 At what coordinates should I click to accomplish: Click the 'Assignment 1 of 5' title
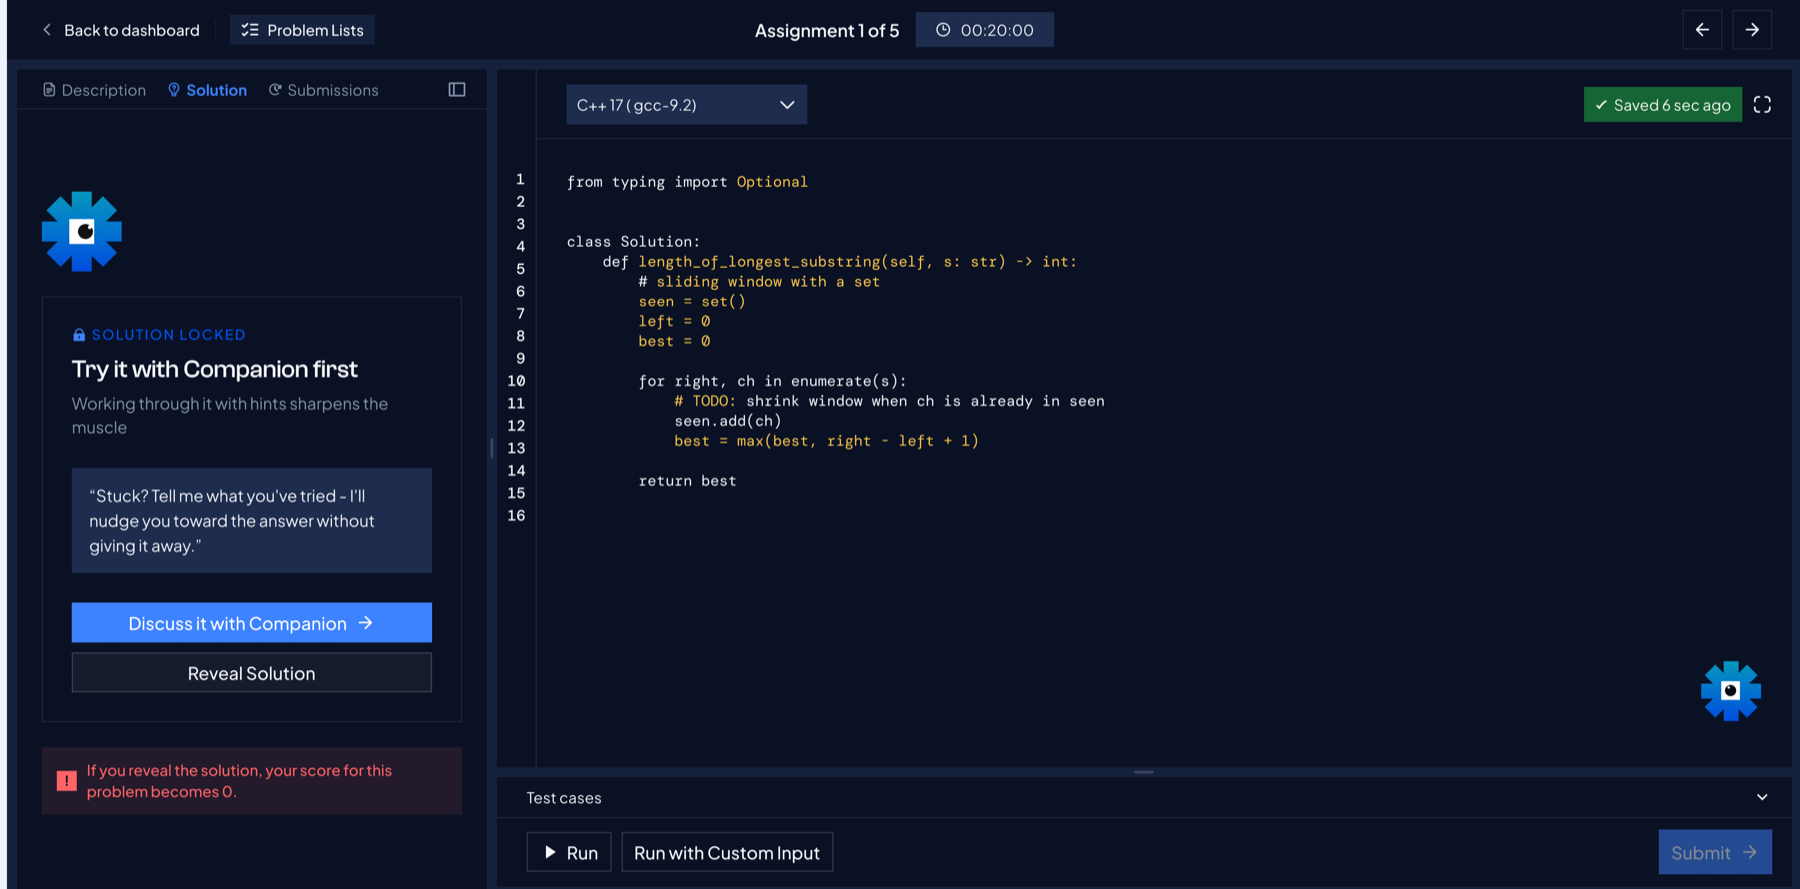point(827,31)
